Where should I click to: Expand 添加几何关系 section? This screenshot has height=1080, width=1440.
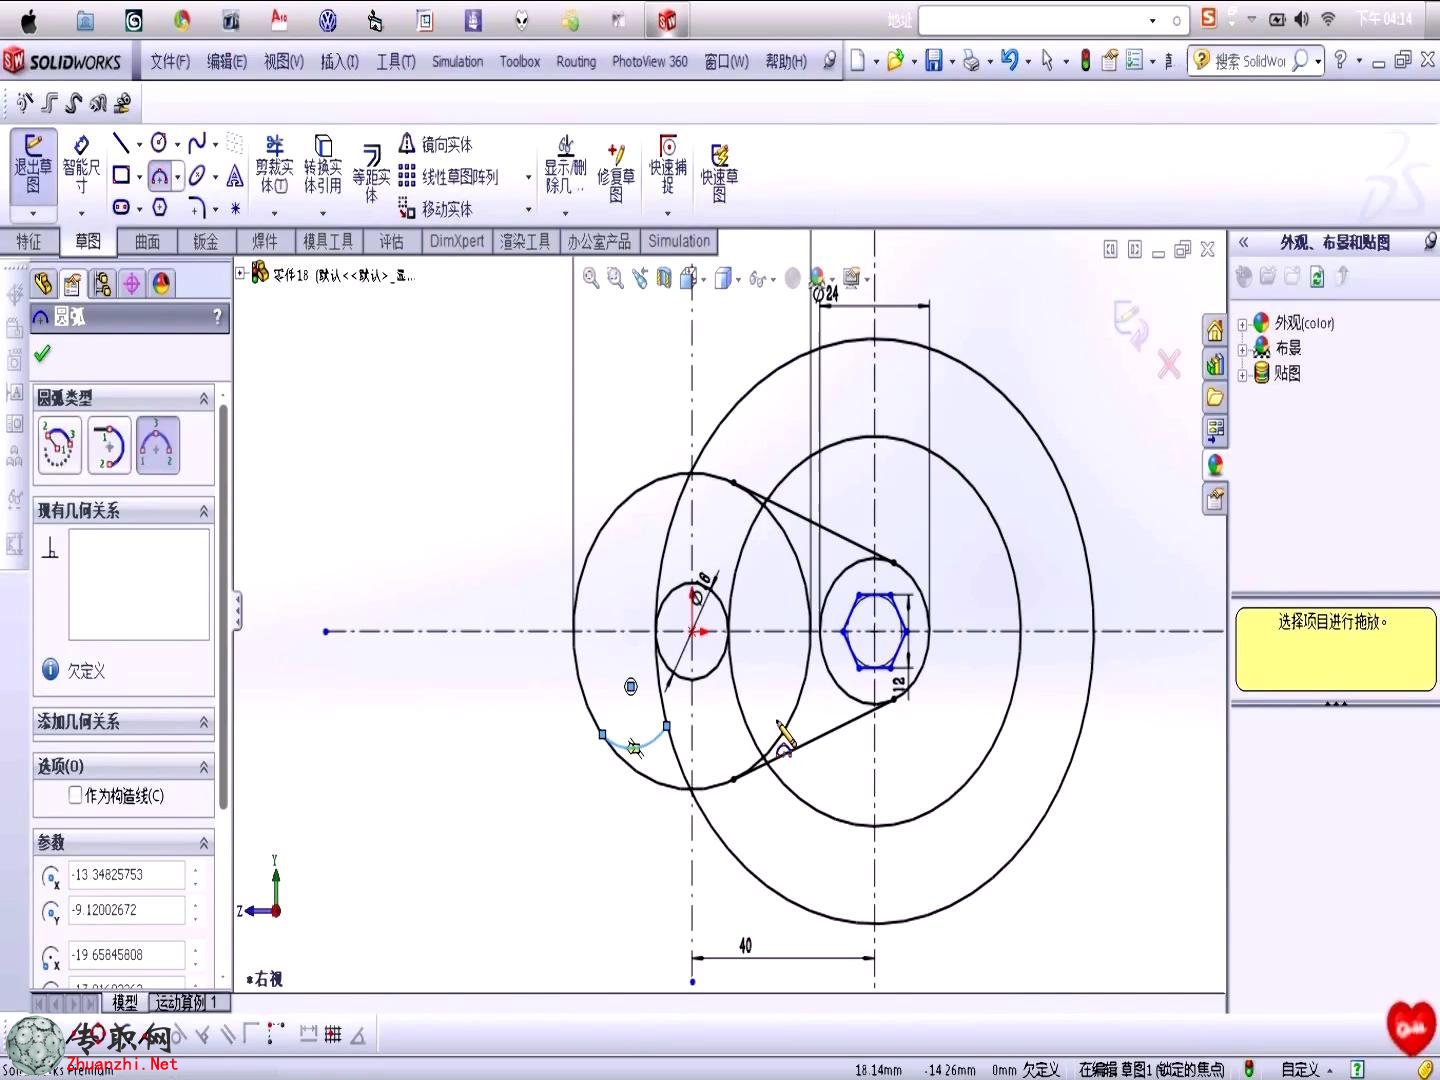pyautogui.click(x=204, y=722)
